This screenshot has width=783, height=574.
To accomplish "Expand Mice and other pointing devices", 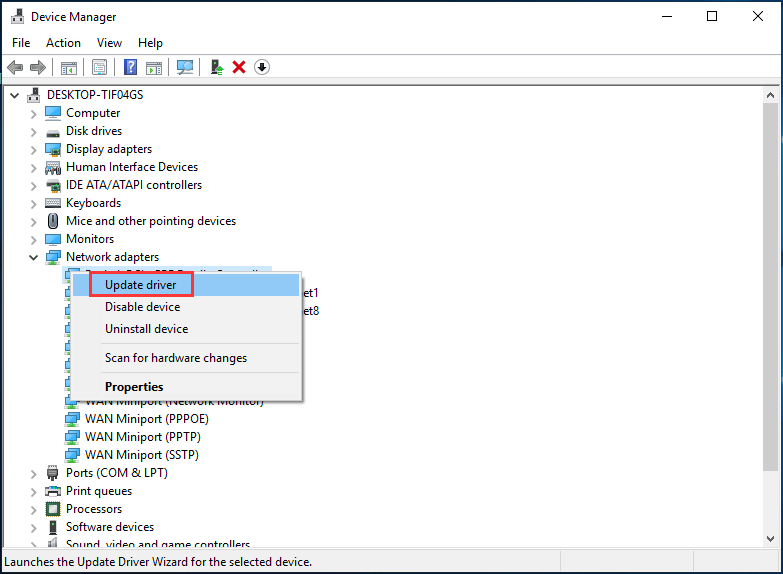I will pyautogui.click(x=33, y=222).
